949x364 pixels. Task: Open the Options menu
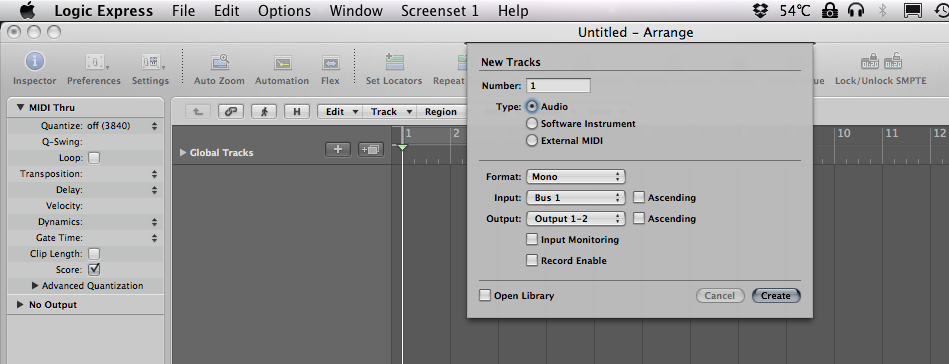coord(284,11)
